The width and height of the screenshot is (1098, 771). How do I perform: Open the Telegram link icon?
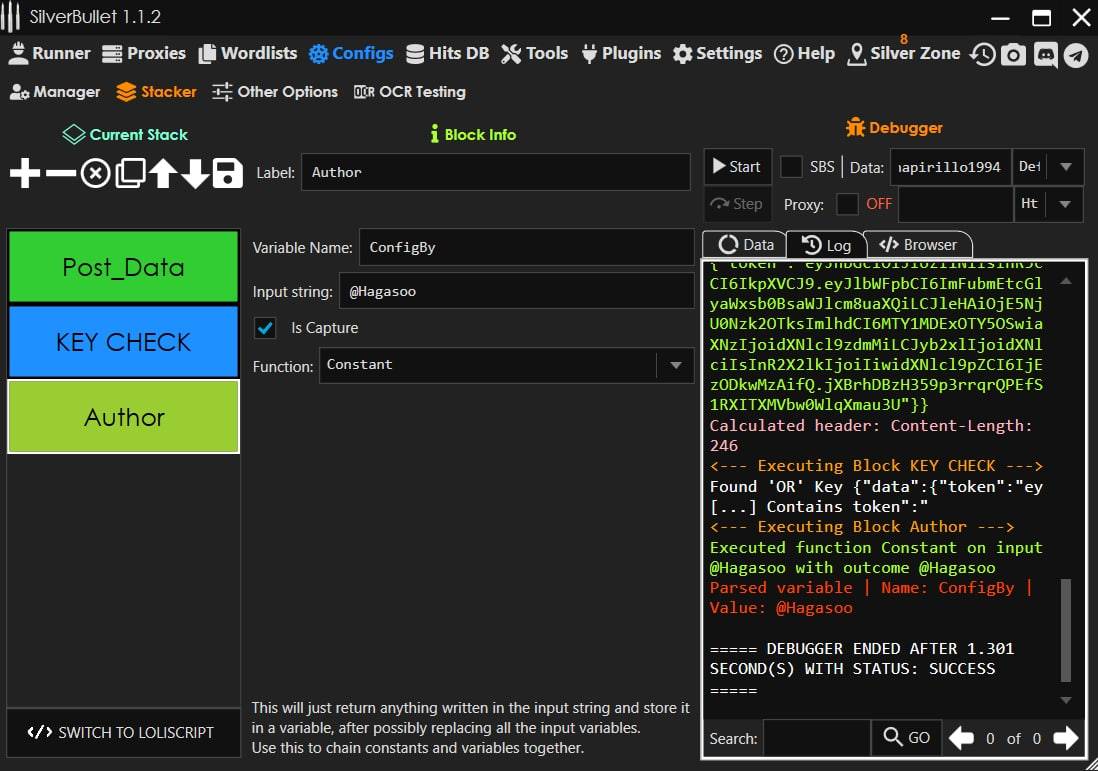pyautogui.click(x=1075, y=55)
